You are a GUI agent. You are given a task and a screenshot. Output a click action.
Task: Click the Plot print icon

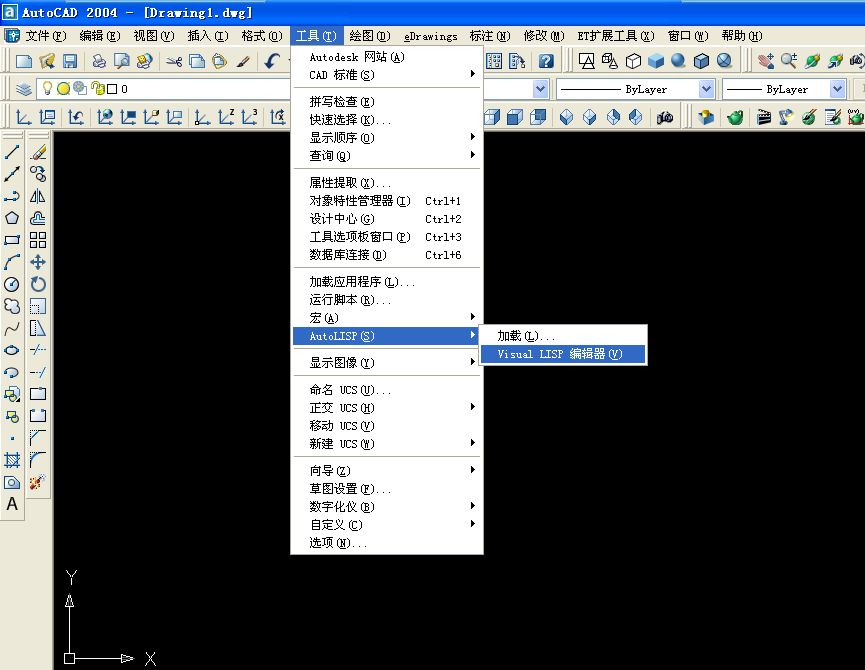point(99,61)
